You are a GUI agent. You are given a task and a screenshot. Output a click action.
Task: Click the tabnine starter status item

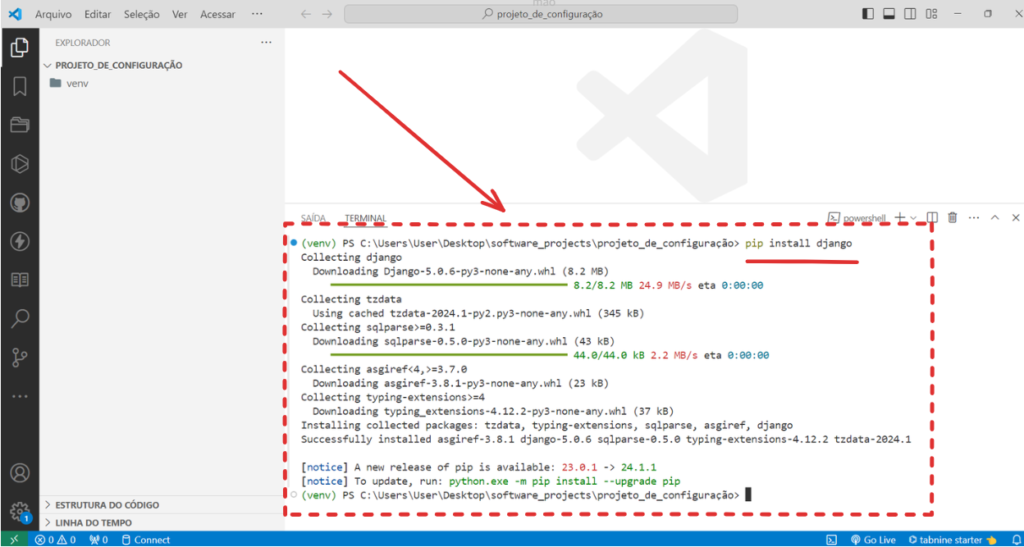point(952,540)
